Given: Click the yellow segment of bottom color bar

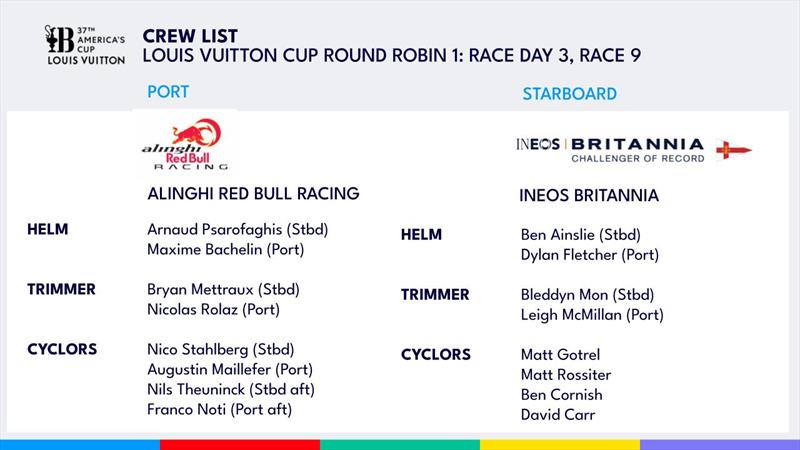Looking at the screenshot, I should click(x=560, y=445).
